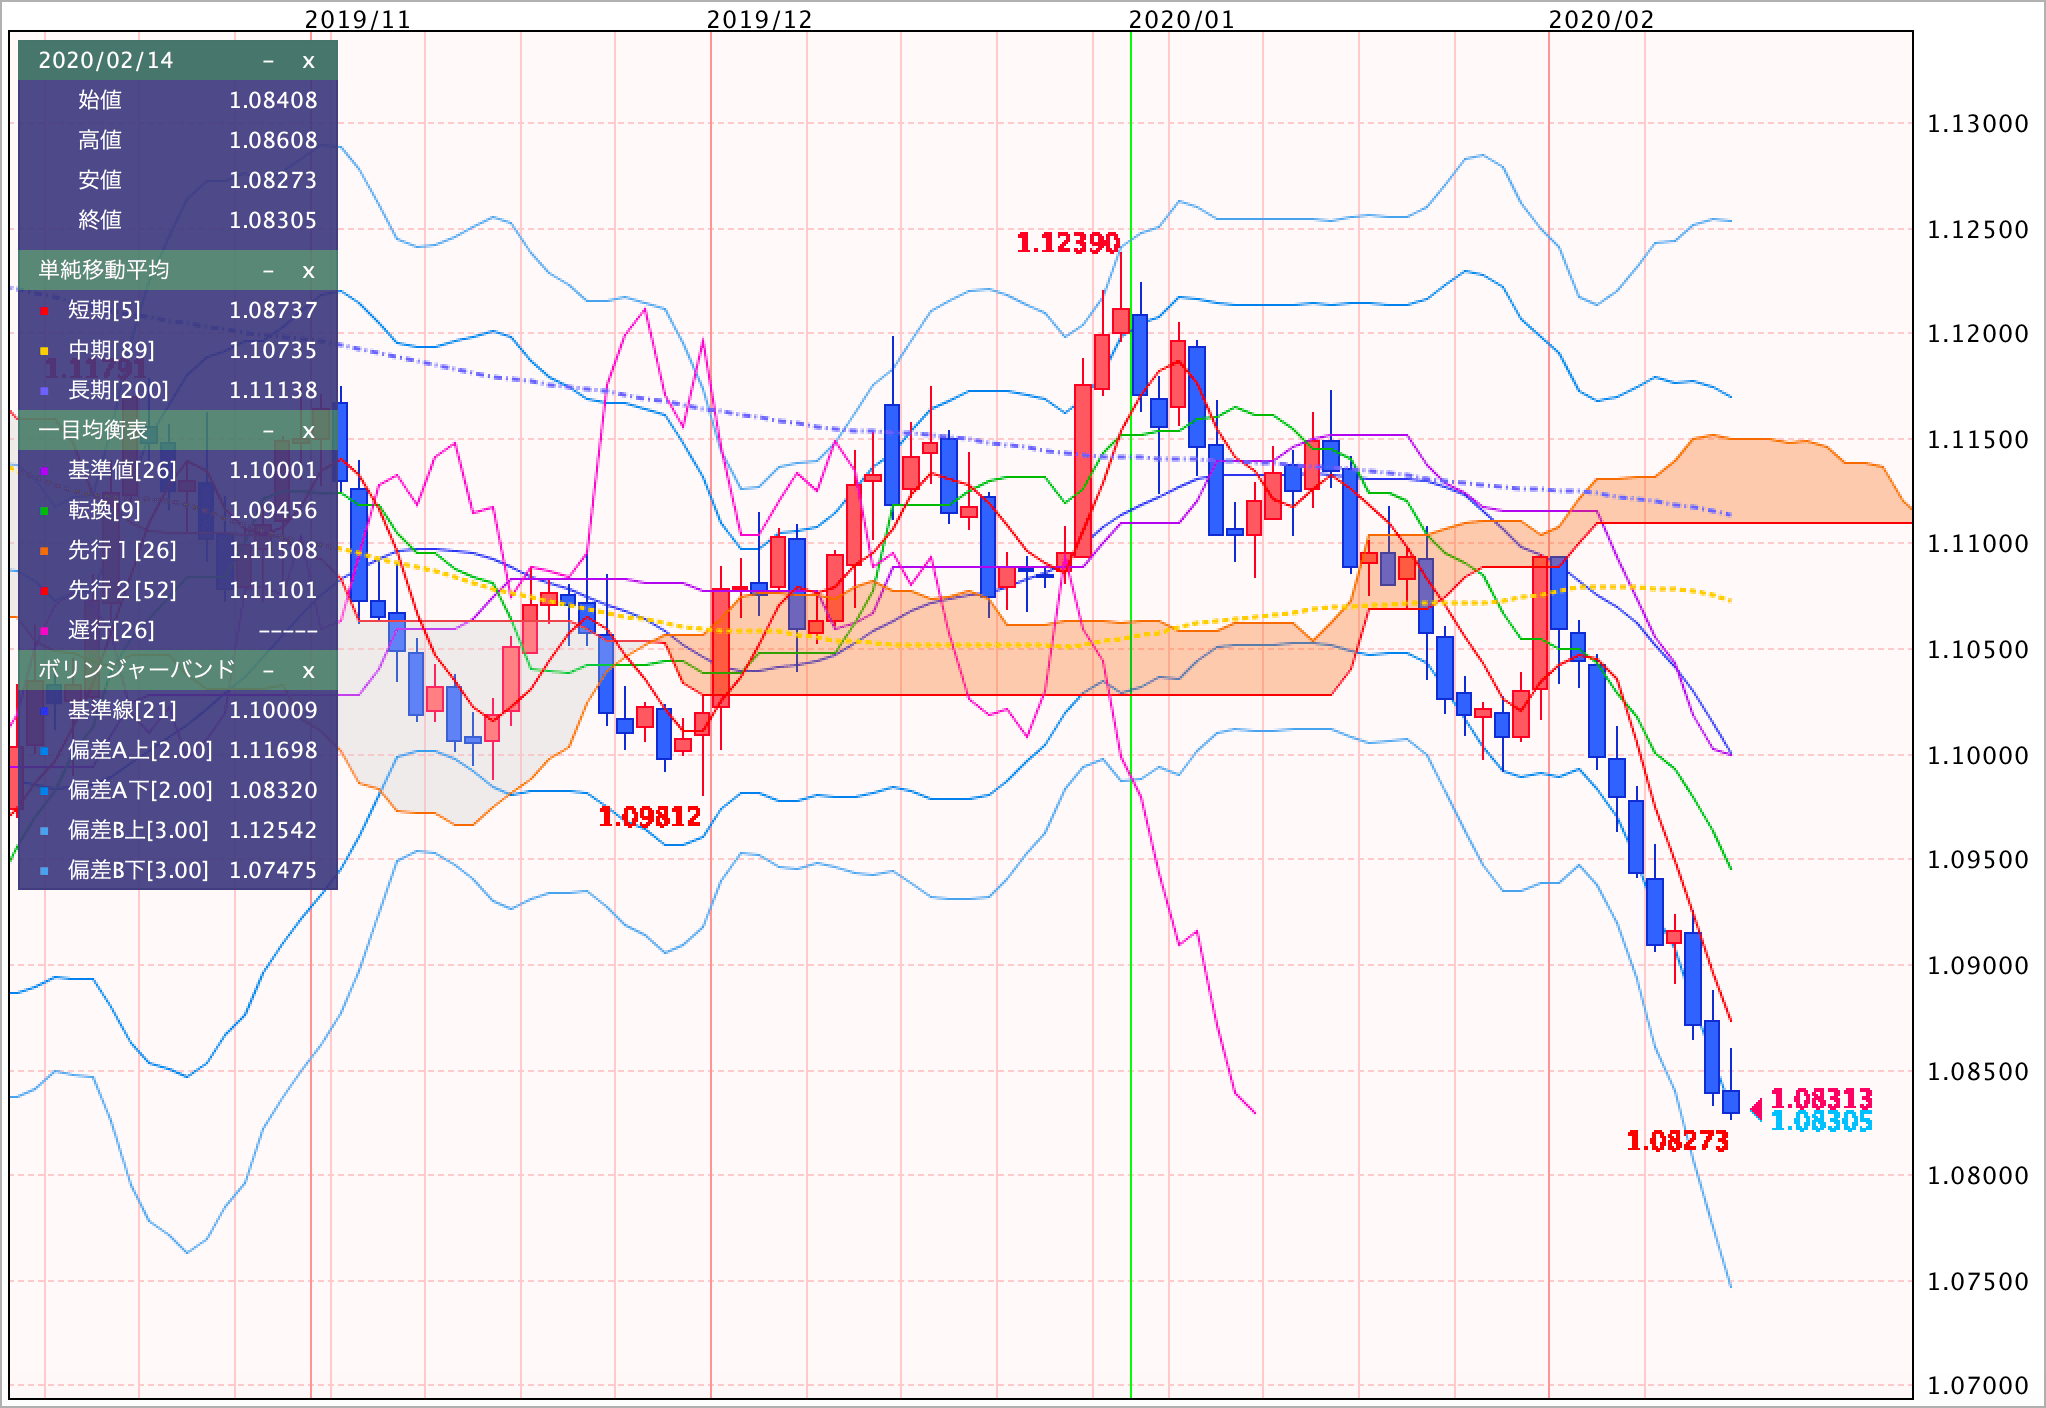Click red color marker for 先行2[52]
This screenshot has height=1408, width=2046.
pos(44,591)
